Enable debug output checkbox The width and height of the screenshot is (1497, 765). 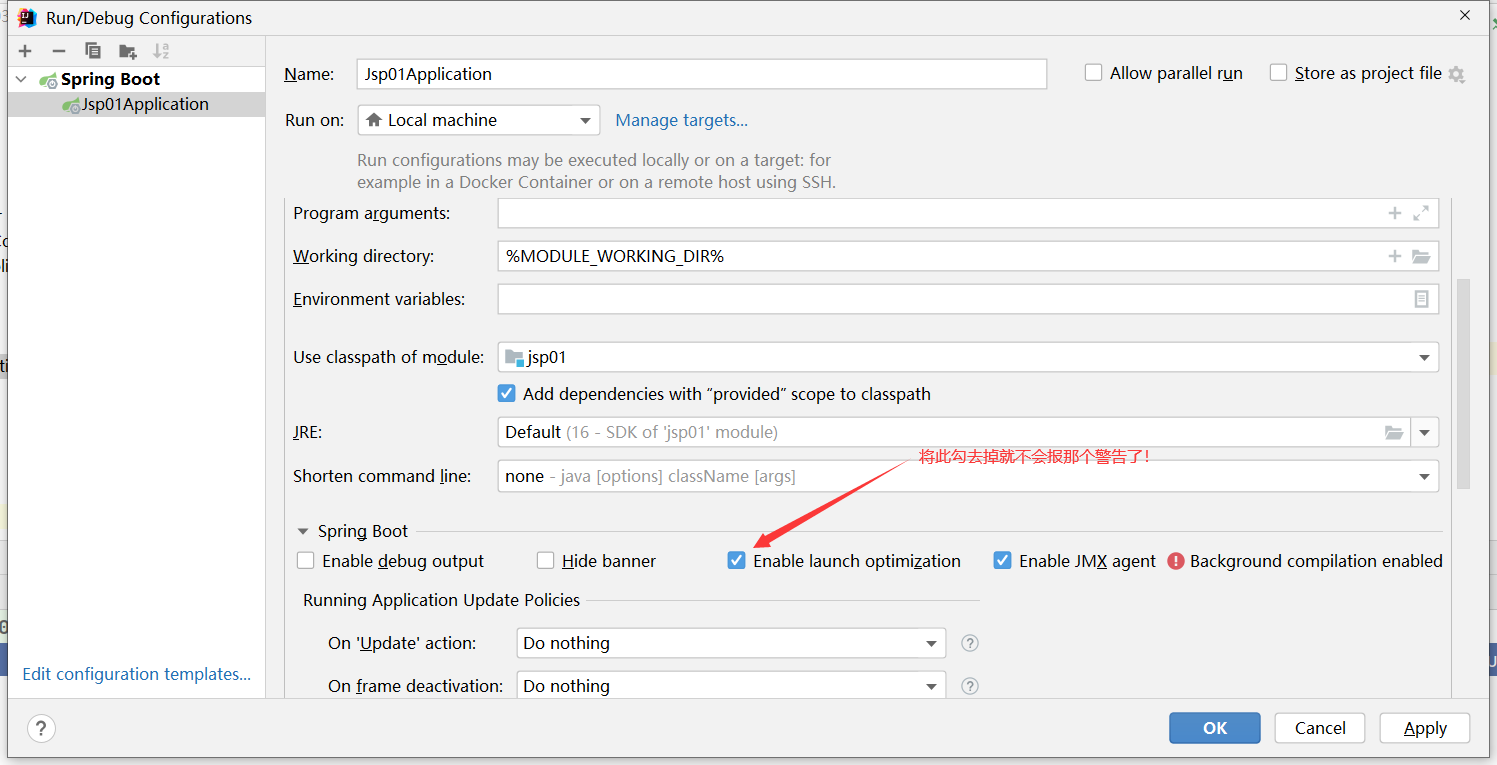click(305, 561)
